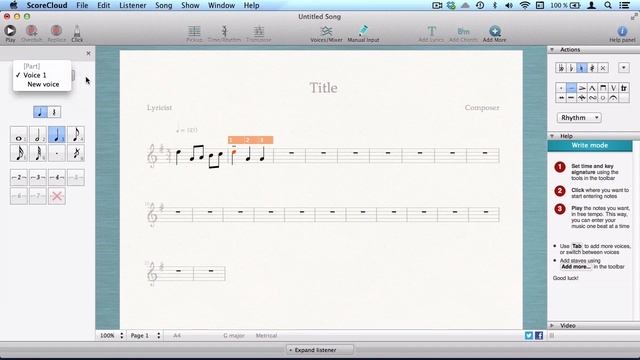The width and height of the screenshot is (640, 360).
Task: Choose New voice menu entry
Action: 43,84
